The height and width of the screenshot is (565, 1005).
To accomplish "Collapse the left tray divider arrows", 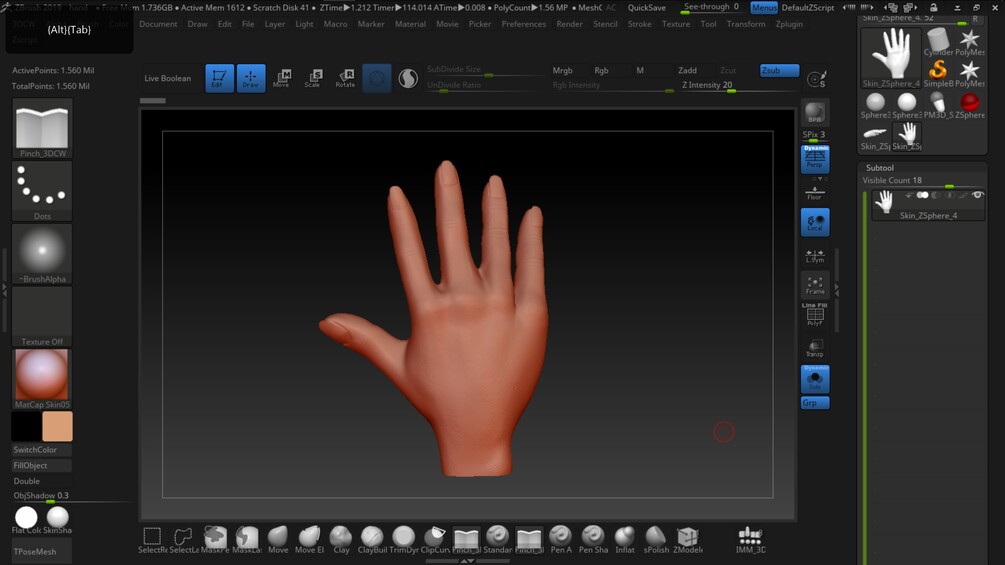I will 4,290.
